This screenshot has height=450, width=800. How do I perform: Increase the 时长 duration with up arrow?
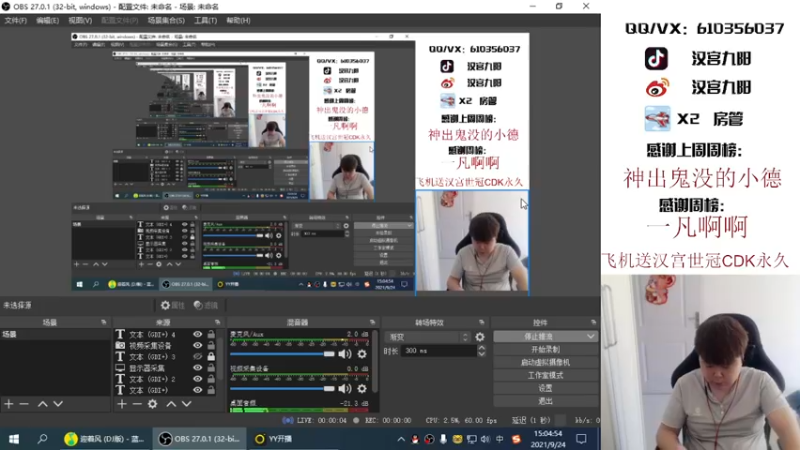(481, 347)
